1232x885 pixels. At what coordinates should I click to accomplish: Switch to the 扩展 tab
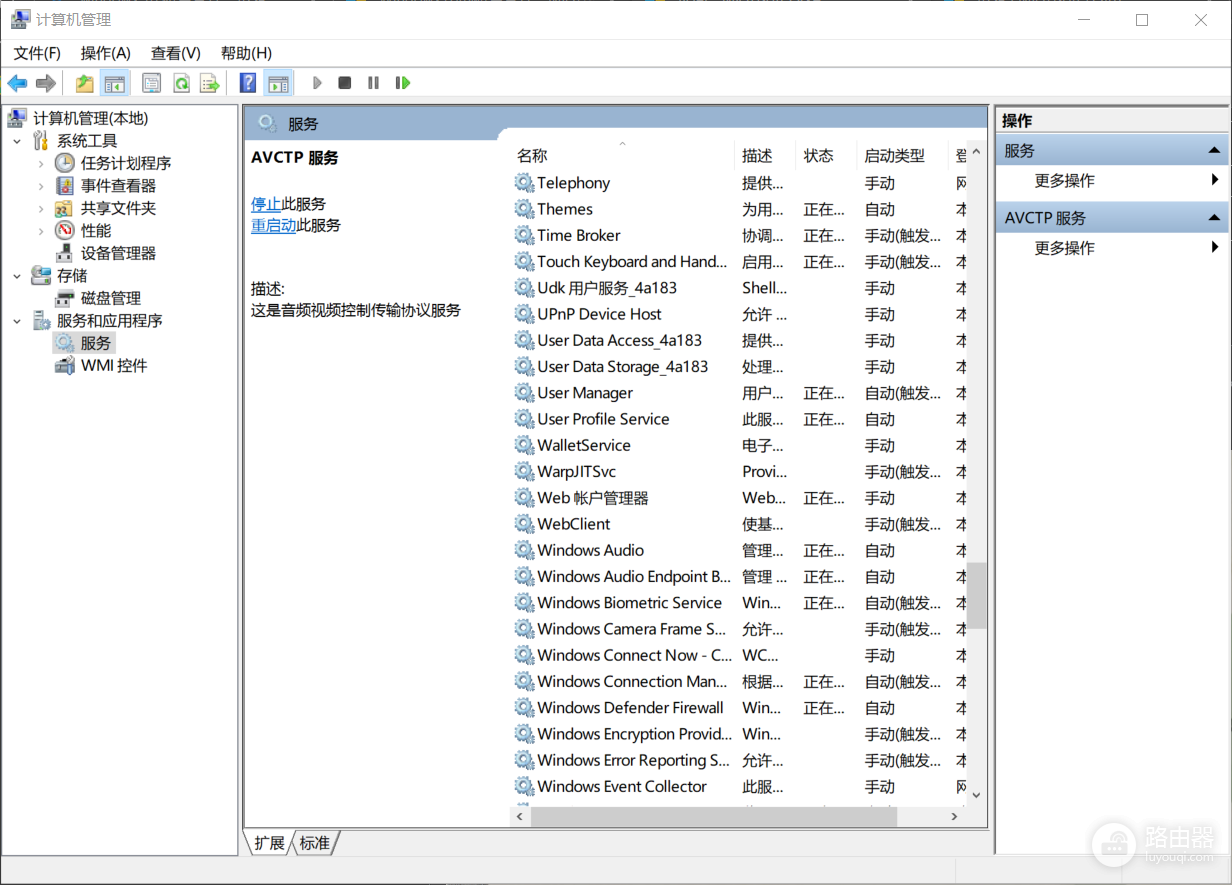click(x=269, y=843)
